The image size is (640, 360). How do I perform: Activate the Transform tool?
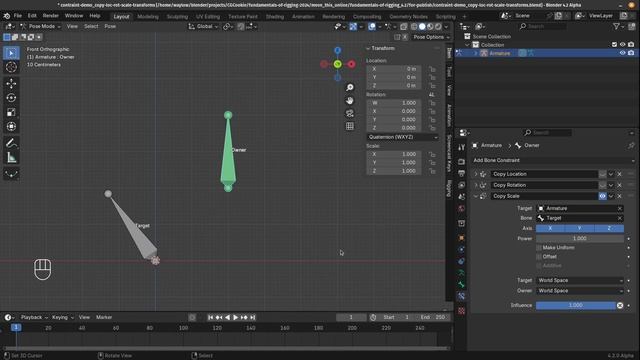click(x=11, y=127)
